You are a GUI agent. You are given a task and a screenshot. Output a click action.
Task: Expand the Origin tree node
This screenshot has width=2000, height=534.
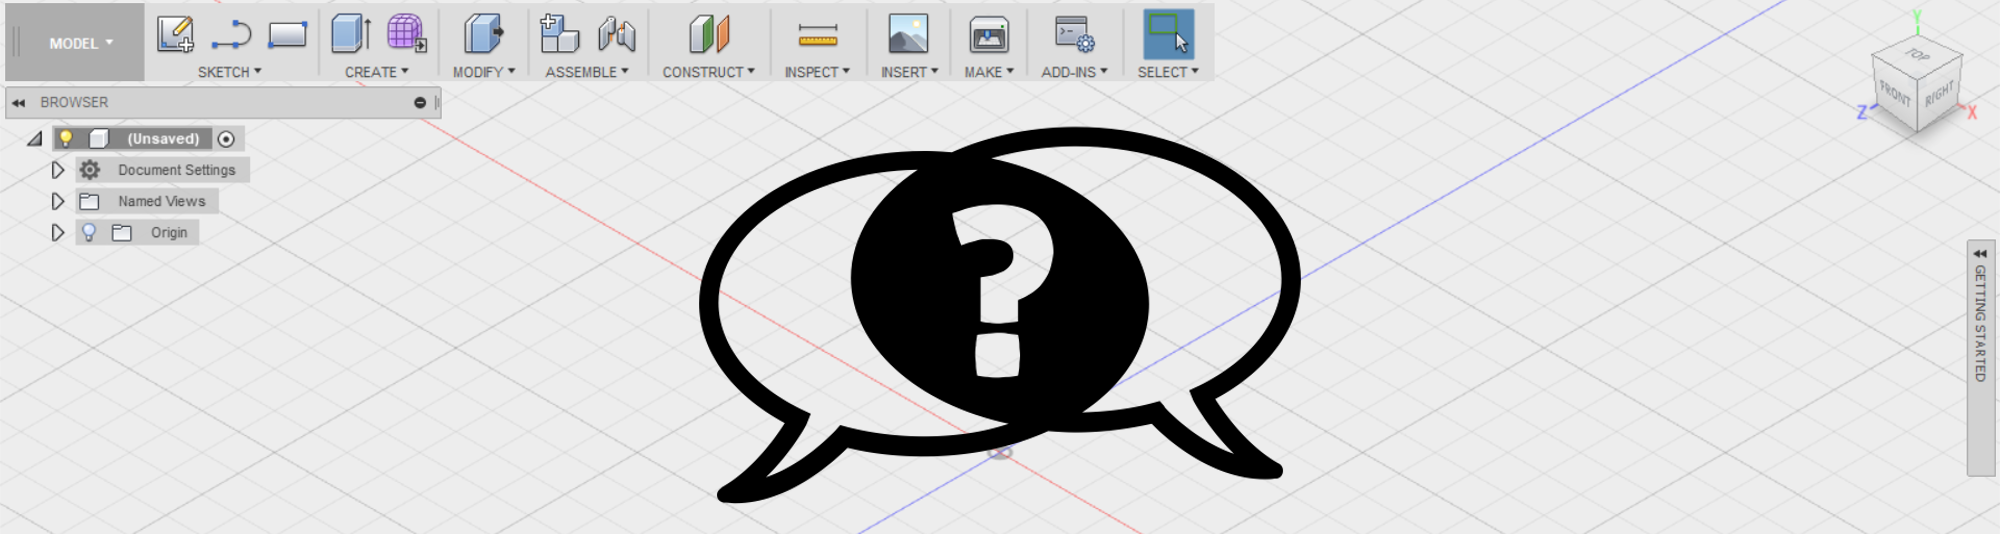coord(58,232)
